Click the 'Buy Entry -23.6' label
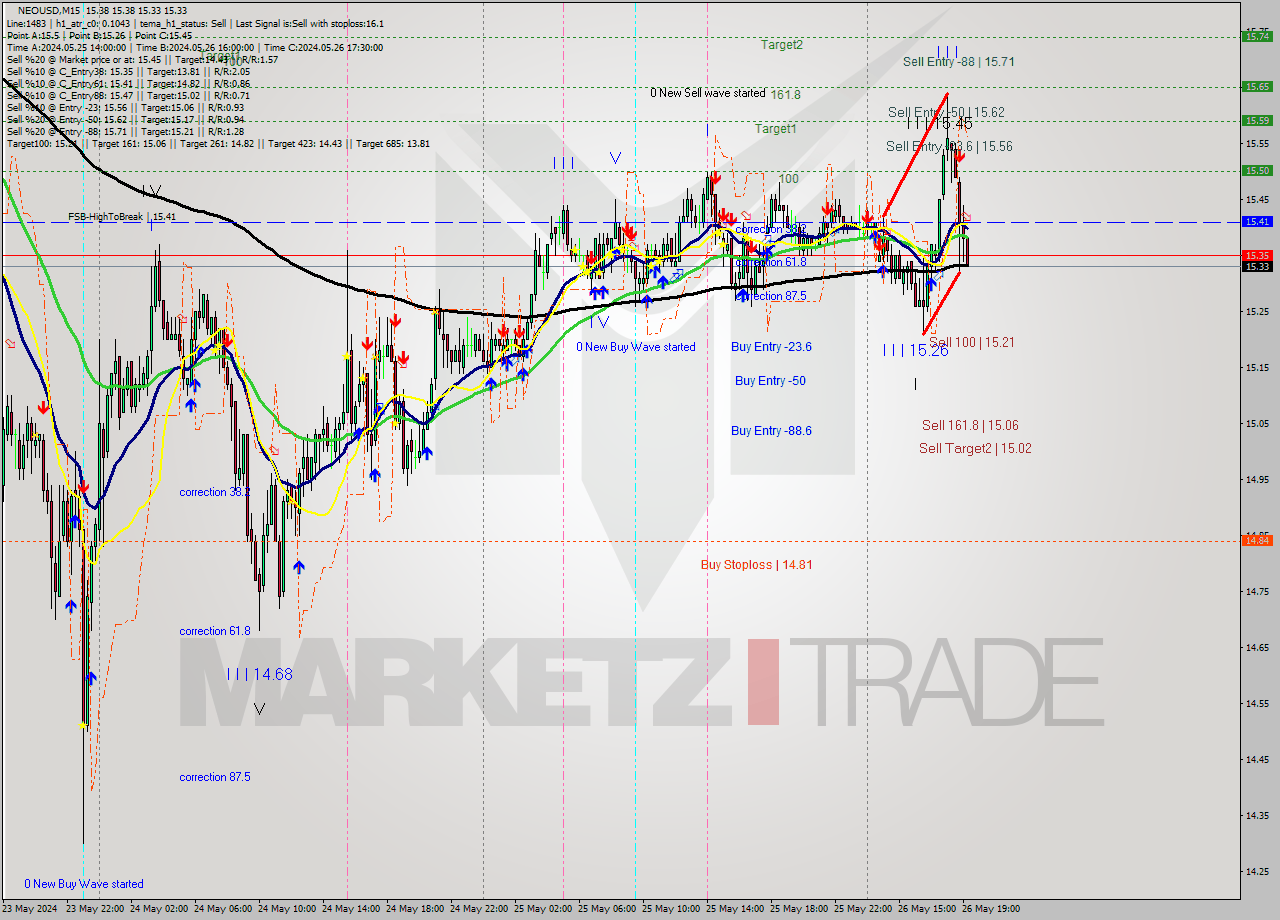 (x=771, y=347)
